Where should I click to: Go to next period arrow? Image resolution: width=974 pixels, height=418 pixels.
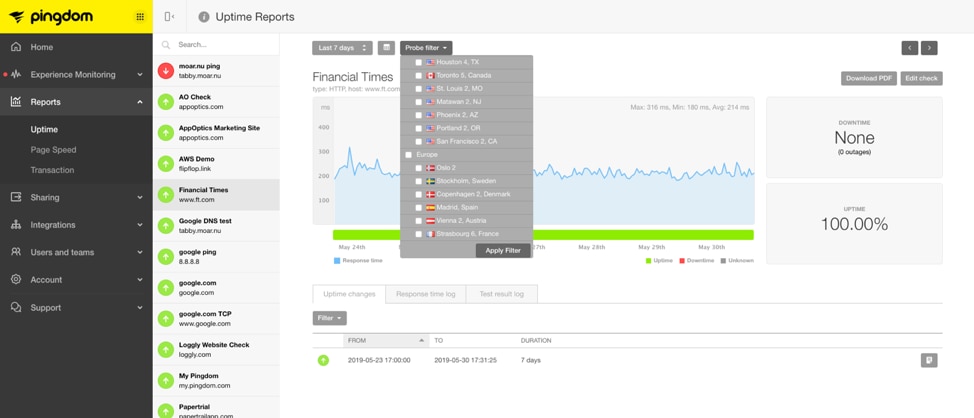click(929, 48)
